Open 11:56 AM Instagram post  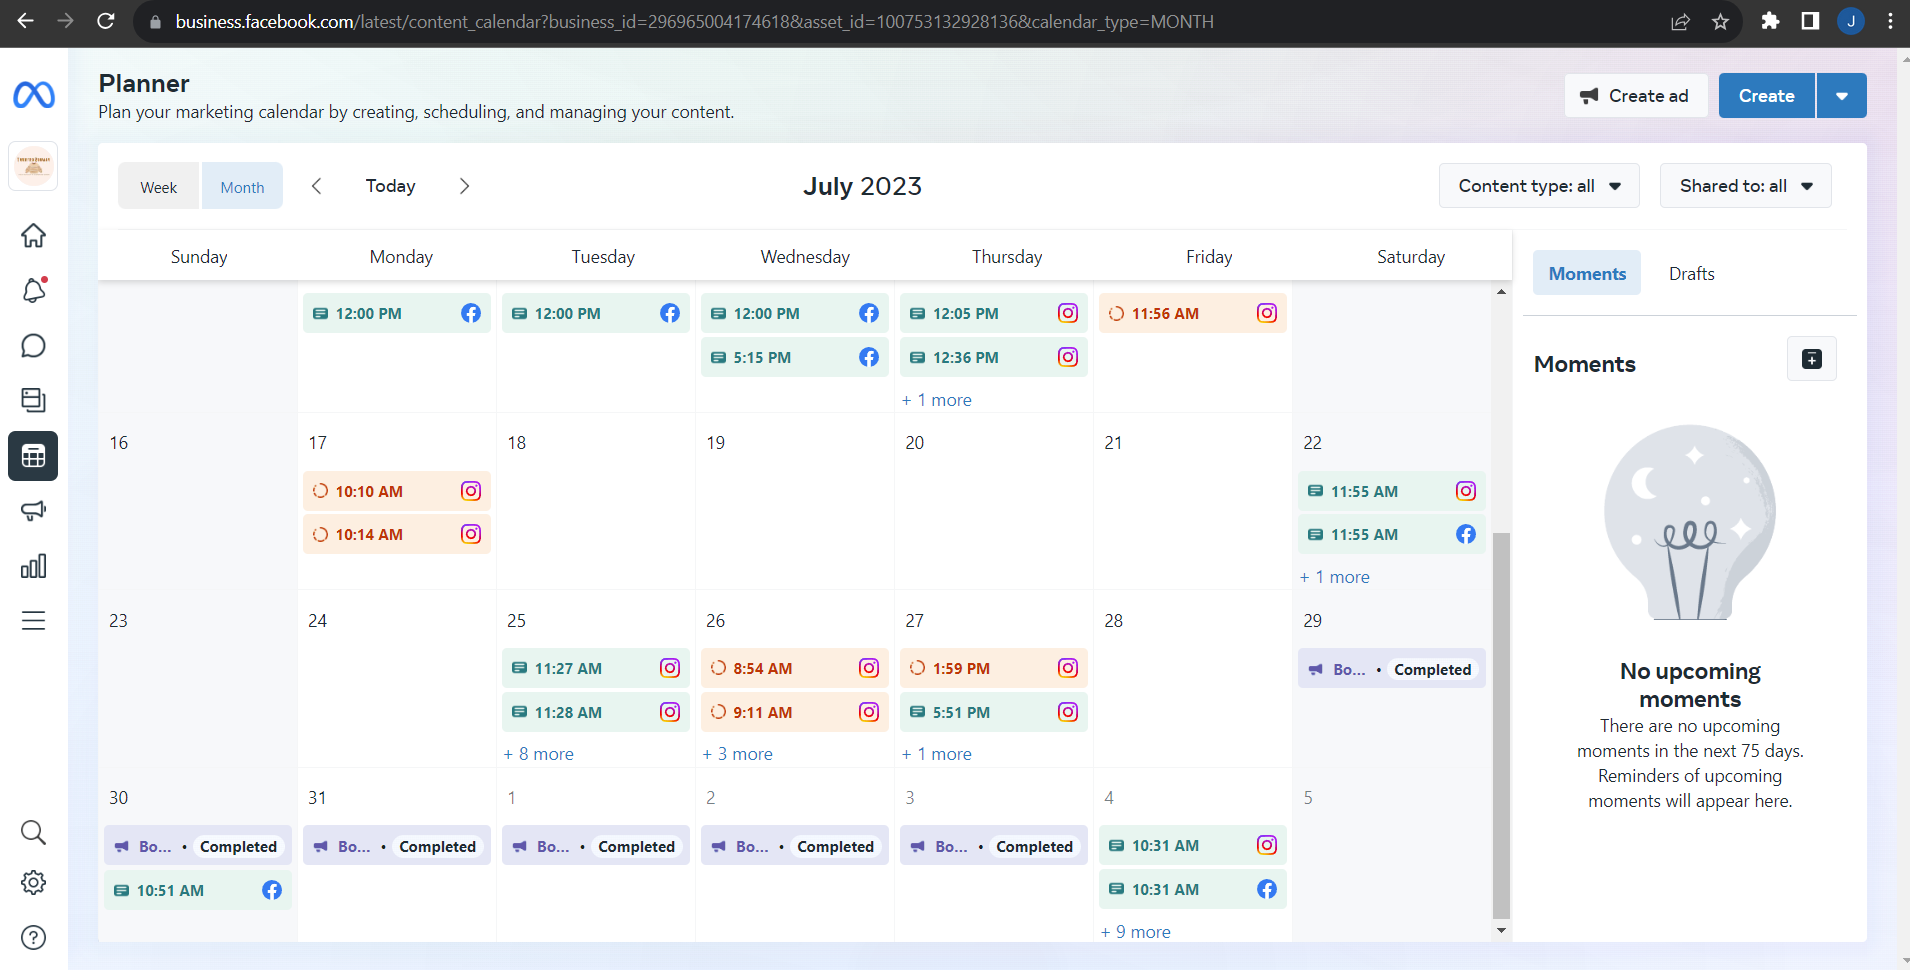click(x=1193, y=313)
